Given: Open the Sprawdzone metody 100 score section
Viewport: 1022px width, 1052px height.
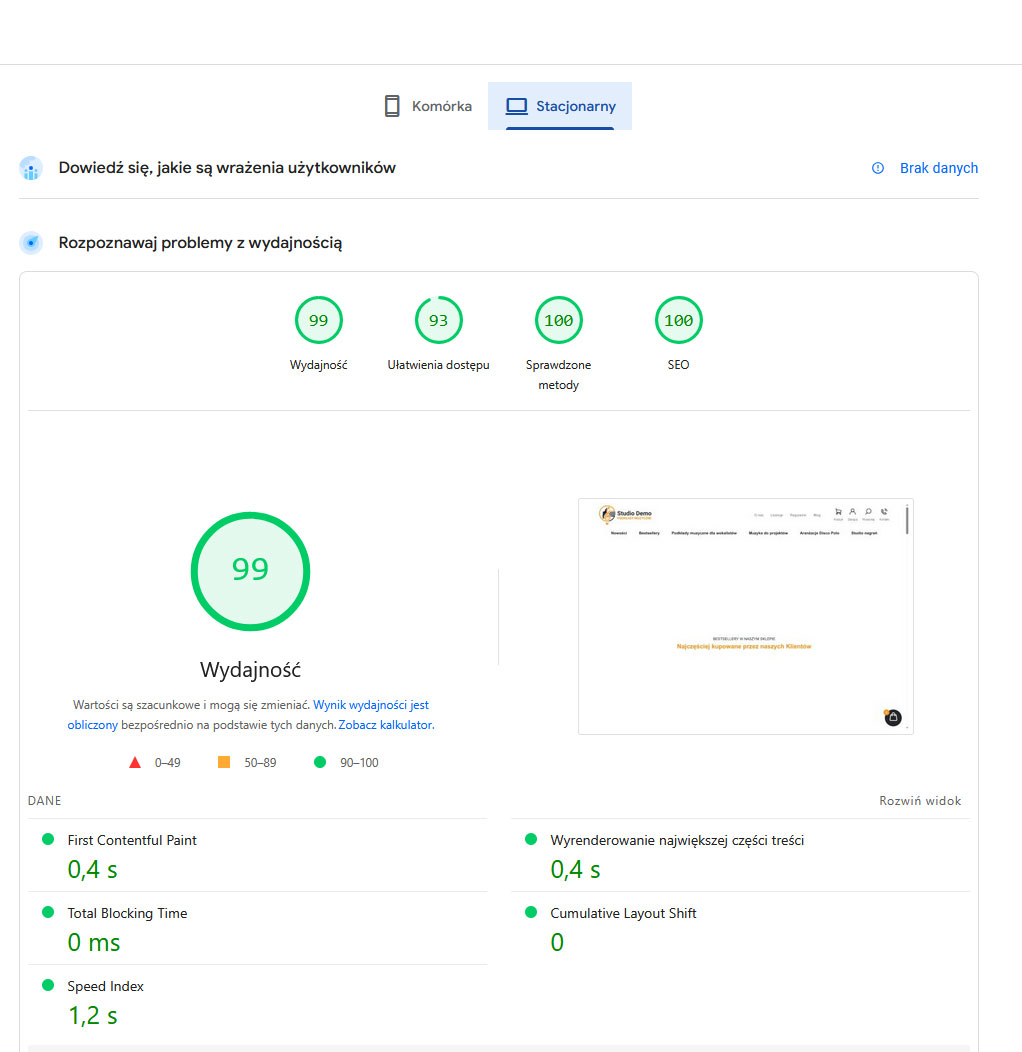Looking at the screenshot, I should tap(558, 320).
